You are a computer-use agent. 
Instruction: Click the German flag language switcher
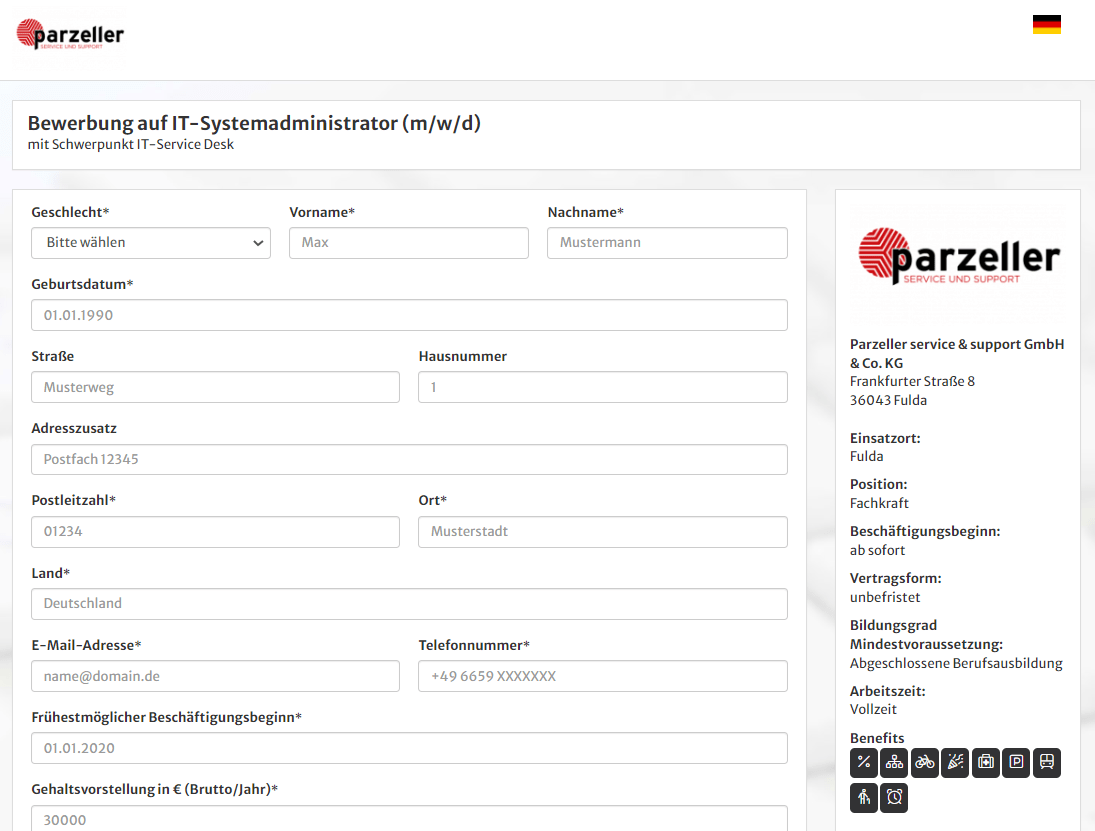(x=1048, y=23)
